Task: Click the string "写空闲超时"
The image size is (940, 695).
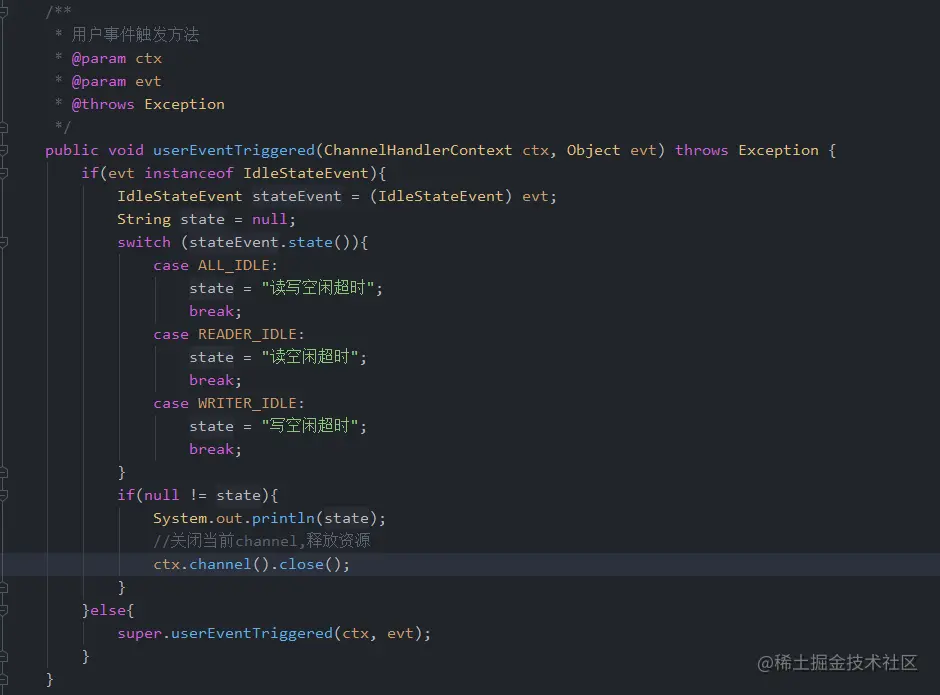Action: pos(310,426)
